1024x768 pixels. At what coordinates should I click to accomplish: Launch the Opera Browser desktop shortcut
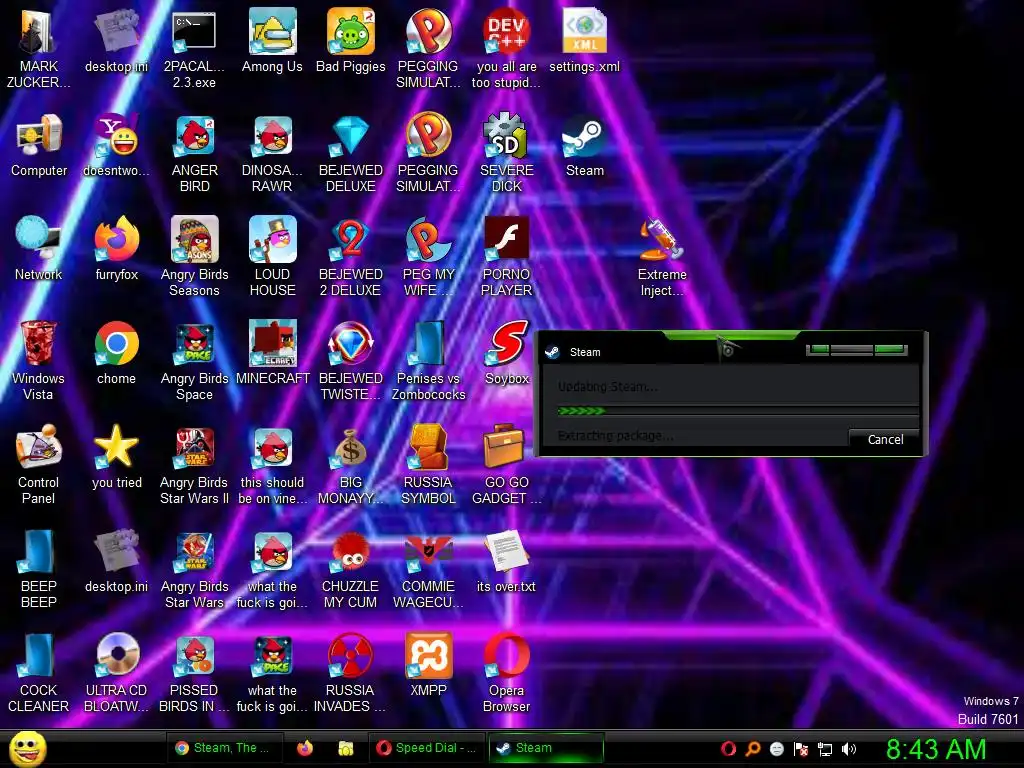(507, 672)
